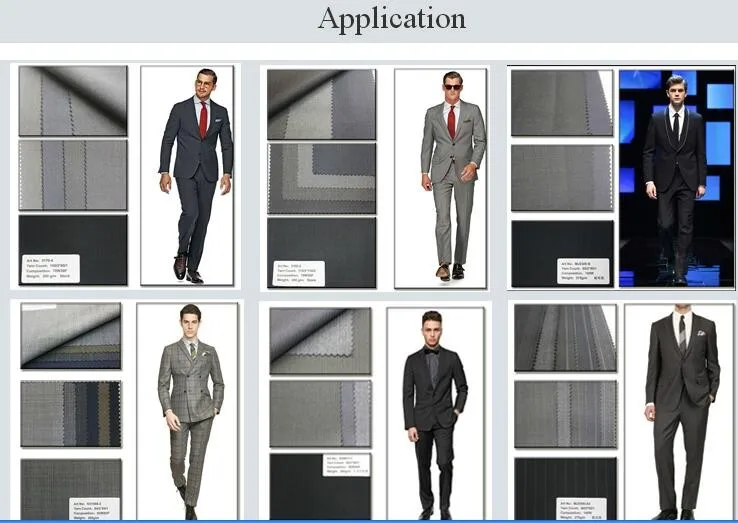Choose the top pinstripe swatch beside charcoal suit

click(565, 339)
